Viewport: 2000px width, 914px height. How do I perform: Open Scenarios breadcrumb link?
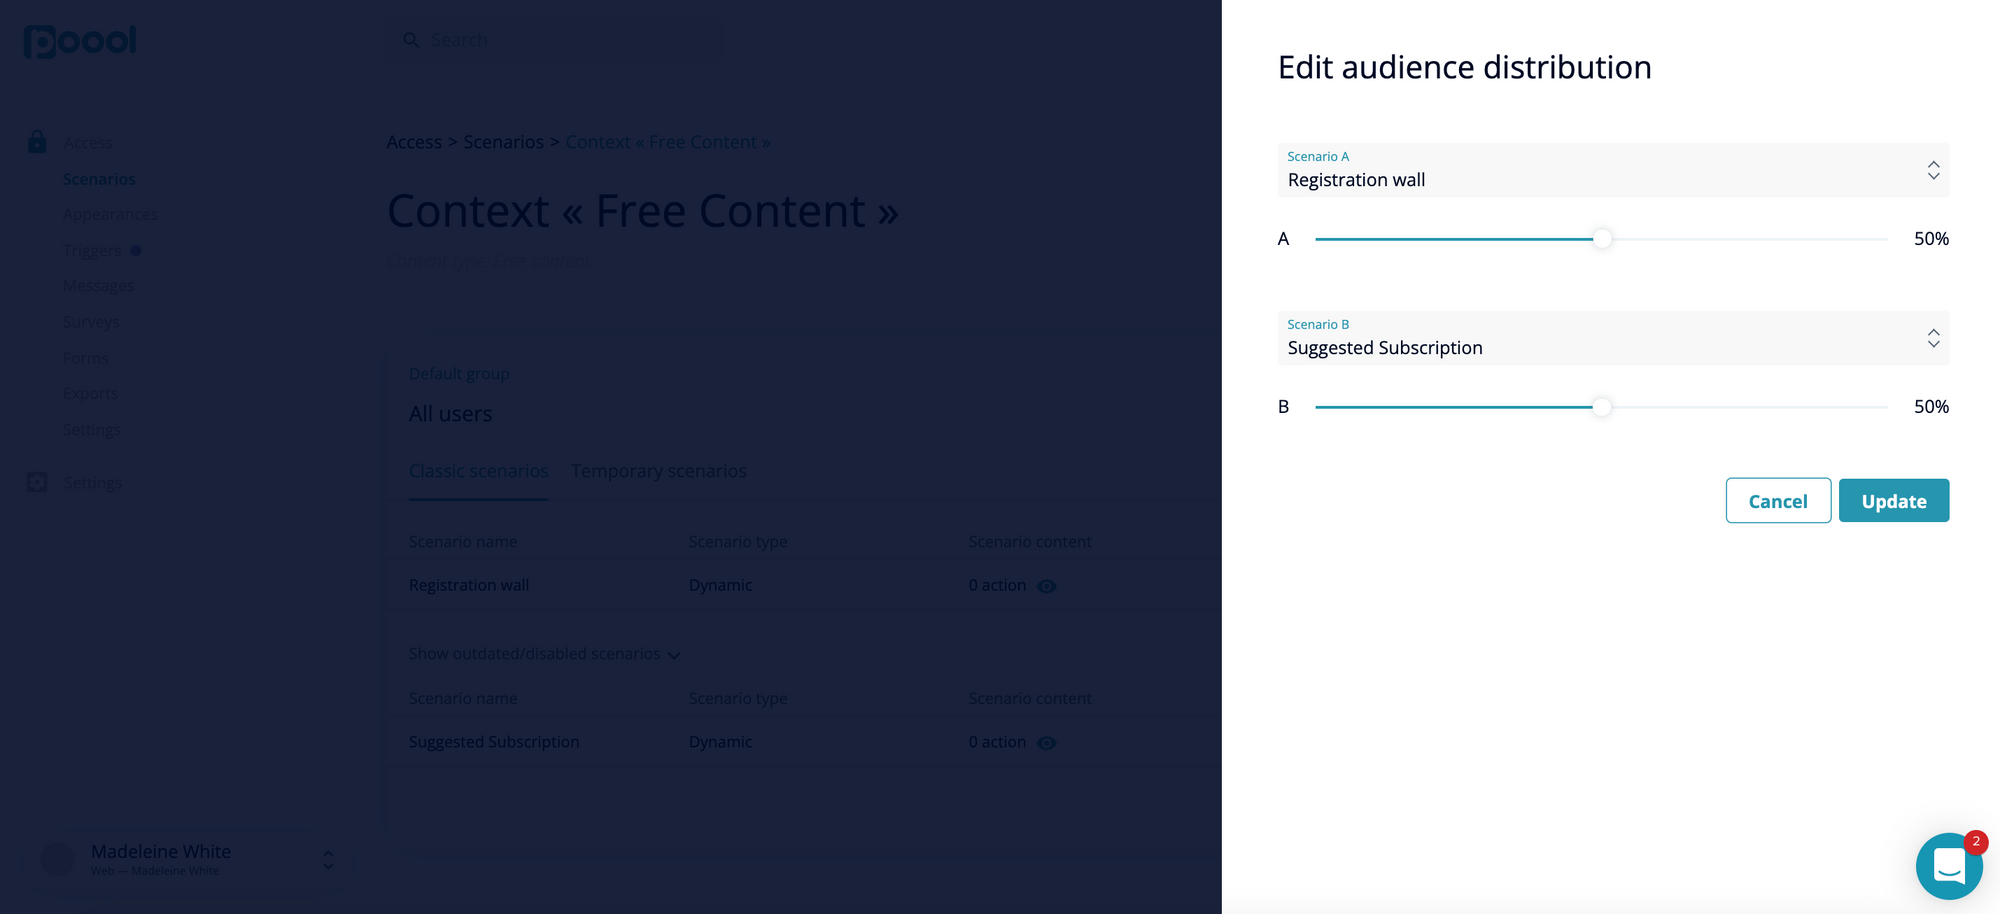[x=503, y=142]
